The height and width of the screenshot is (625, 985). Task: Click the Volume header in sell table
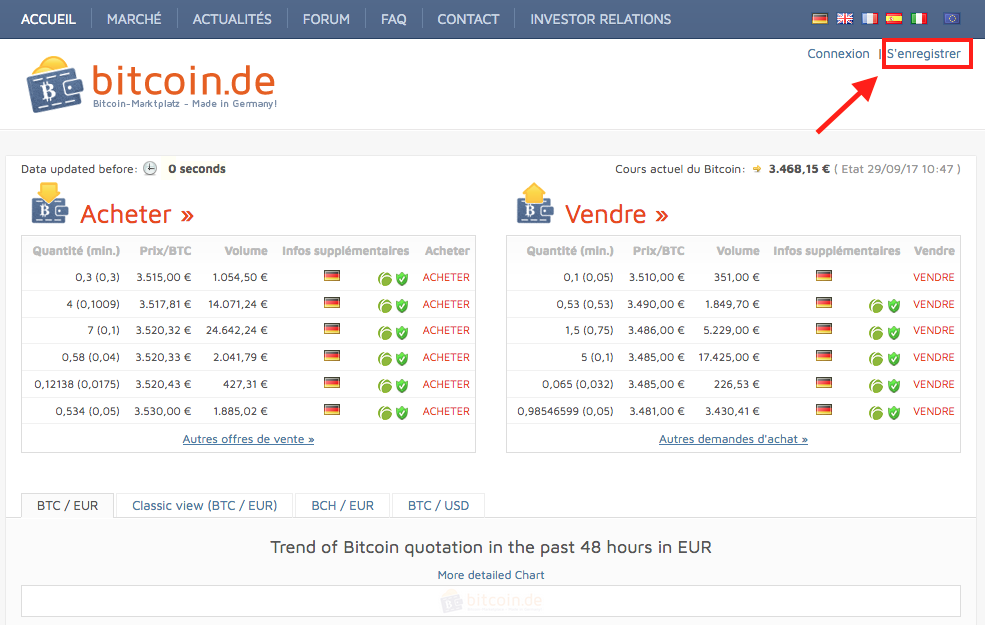[737, 251]
